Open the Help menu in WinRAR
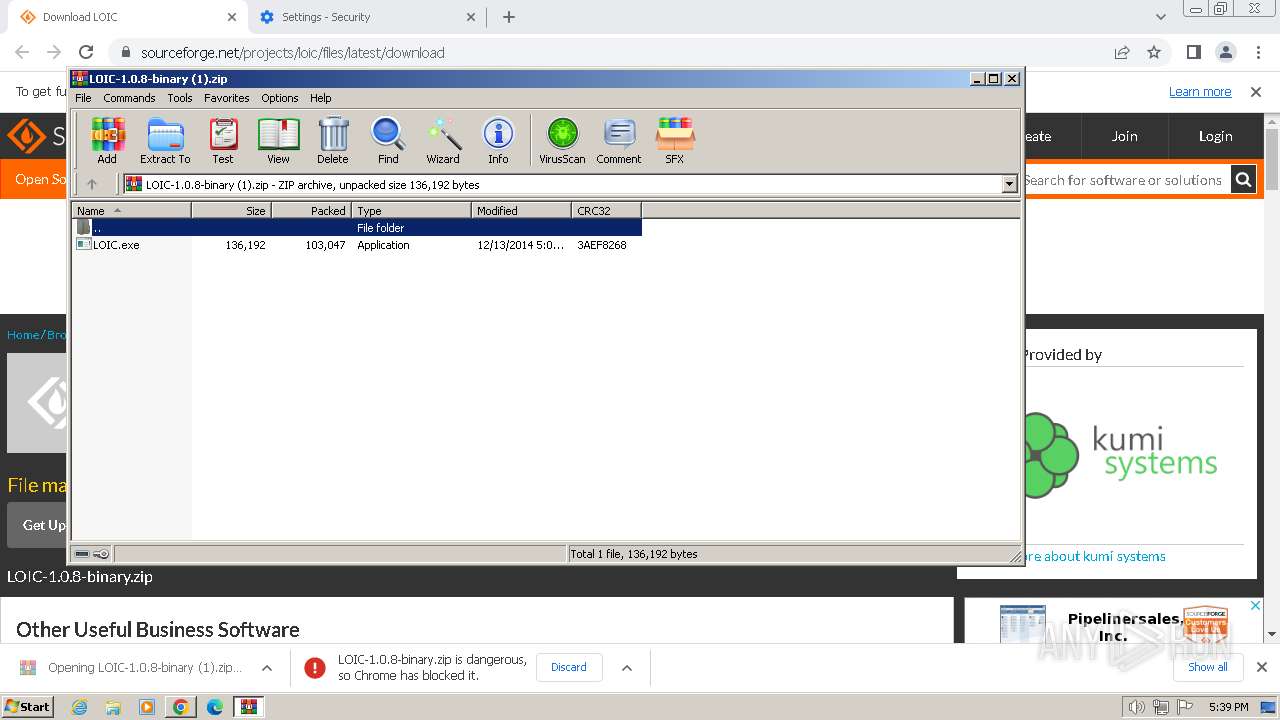This screenshot has height=720, width=1280. point(320,98)
